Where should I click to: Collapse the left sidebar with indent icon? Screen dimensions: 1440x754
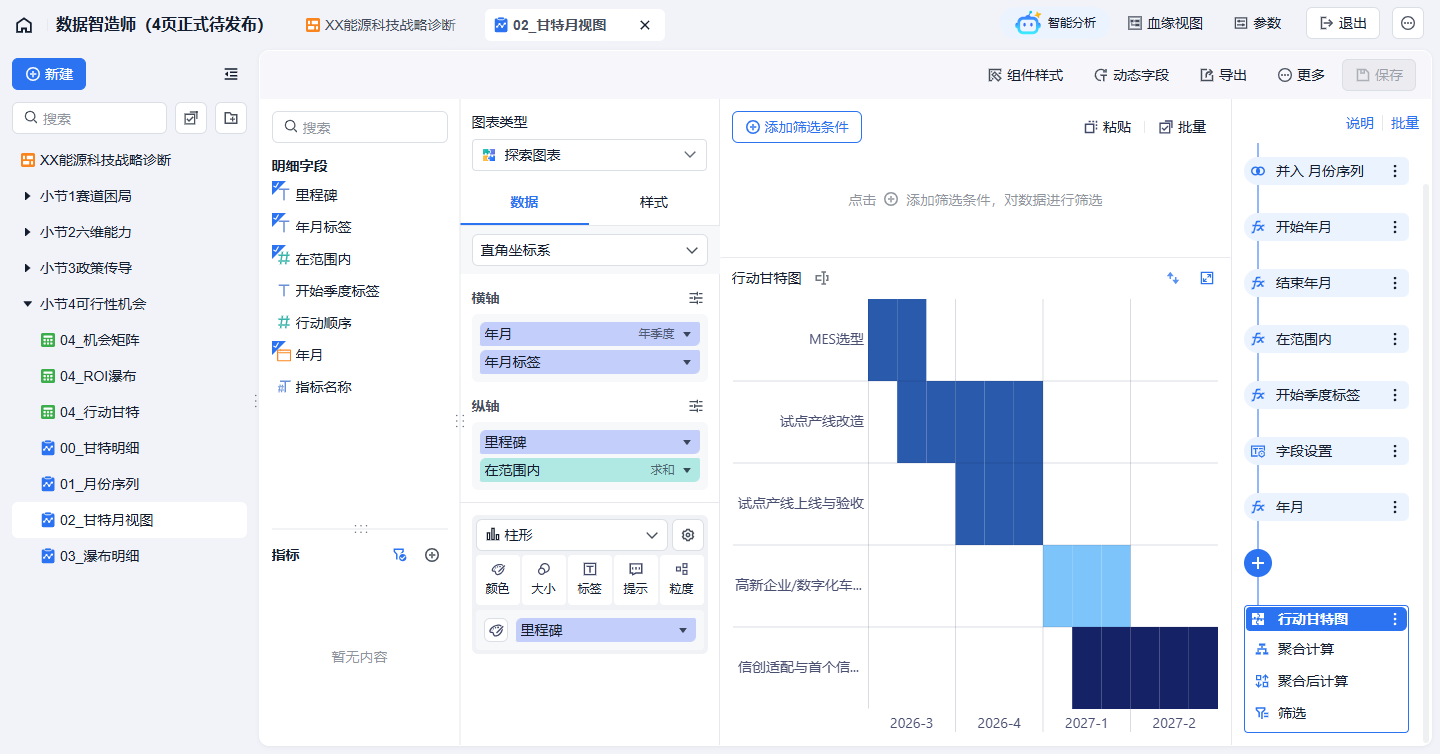click(231, 74)
